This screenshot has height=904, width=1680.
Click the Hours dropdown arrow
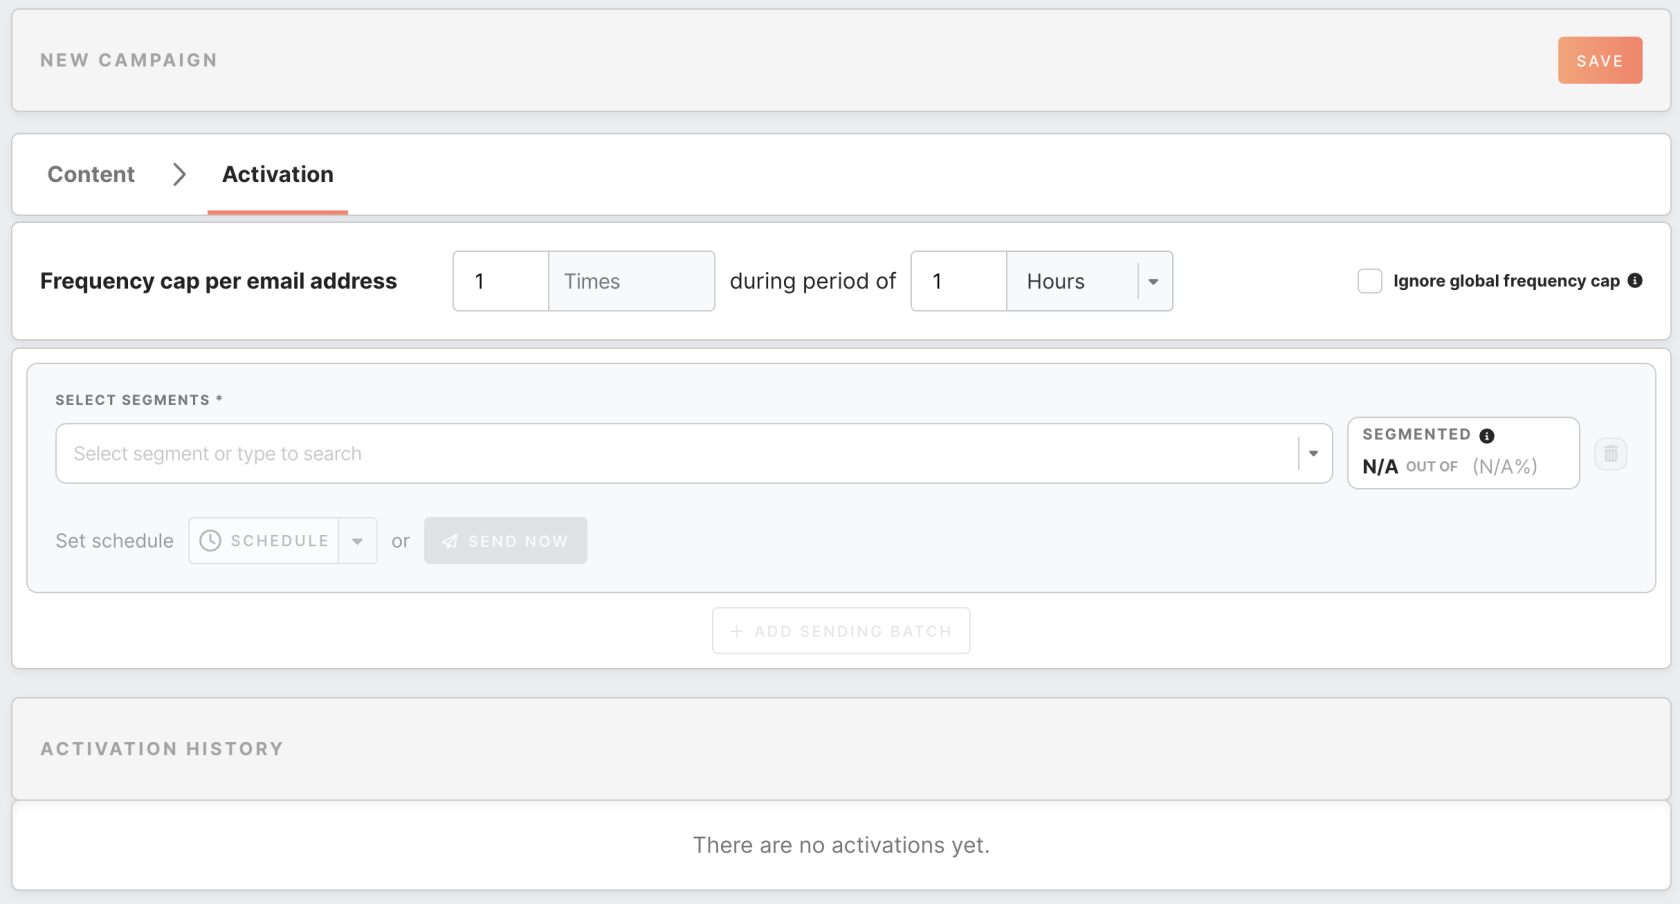point(1153,282)
